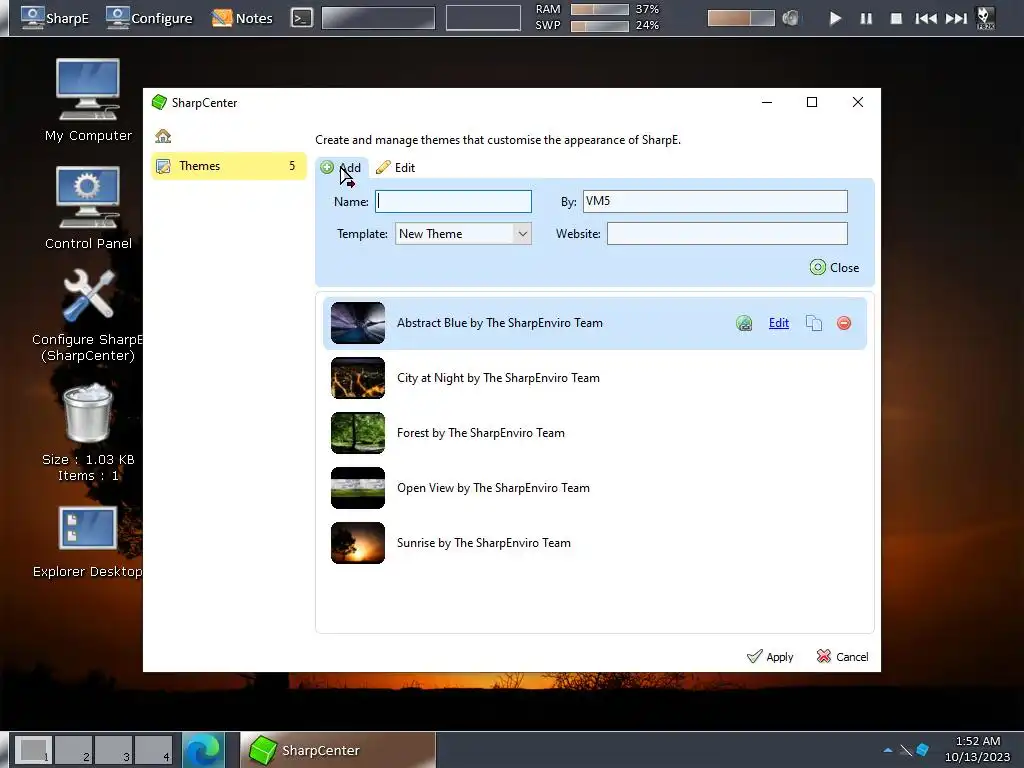The height and width of the screenshot is (768, 1024).
Task: Select City at Night theme
Action: click(x=594, y=378)
